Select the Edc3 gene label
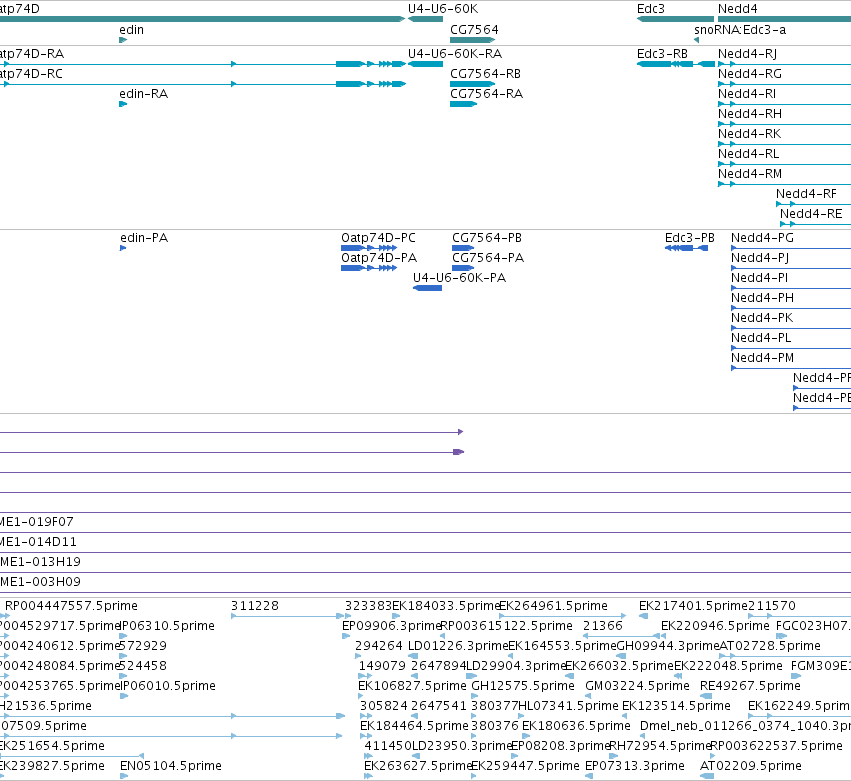The width and height of the screenshot is (851, 781). pyautogui.click(x=651, y=9)
